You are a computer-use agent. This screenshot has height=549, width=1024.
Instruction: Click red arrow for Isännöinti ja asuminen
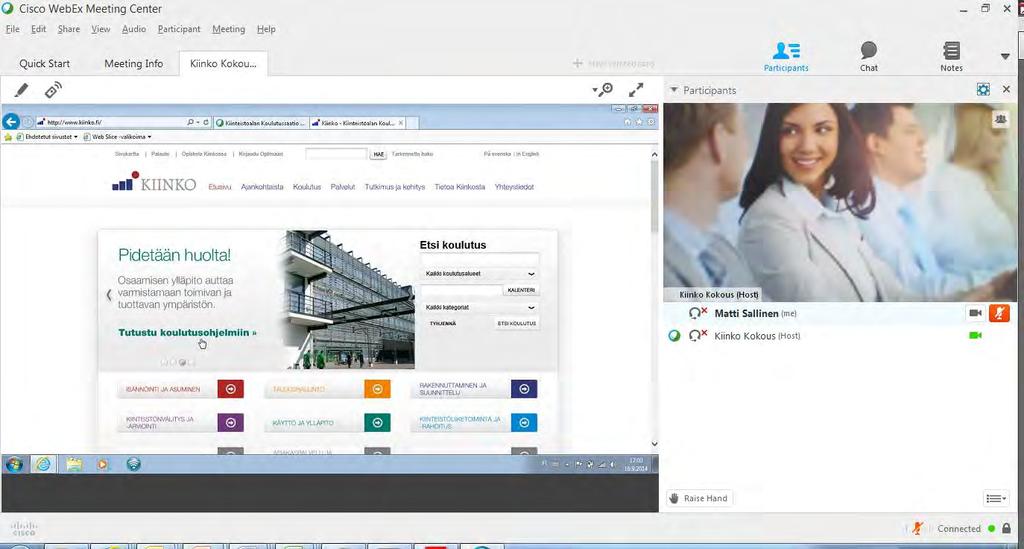coord(231,389)
